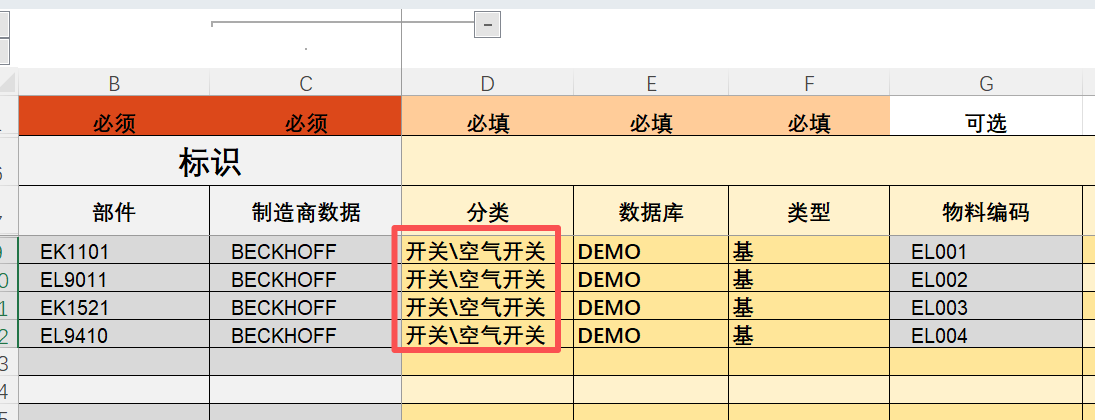Select column F header
The height and width of the screenshot is (420, 1095).
click(808, 82)
